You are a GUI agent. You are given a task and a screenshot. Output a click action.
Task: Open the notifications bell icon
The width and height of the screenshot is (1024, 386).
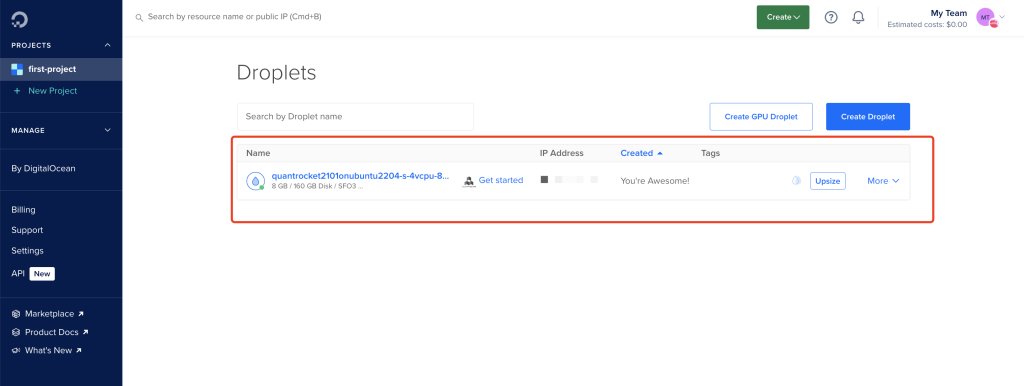[x=859, y=18]
